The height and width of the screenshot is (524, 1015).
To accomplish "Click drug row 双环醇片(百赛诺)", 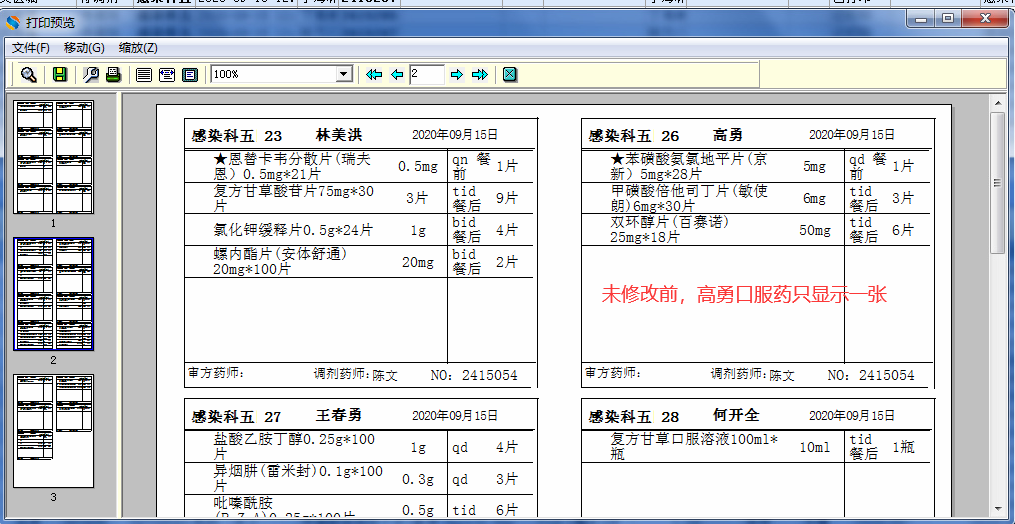I will click(670, 230).
